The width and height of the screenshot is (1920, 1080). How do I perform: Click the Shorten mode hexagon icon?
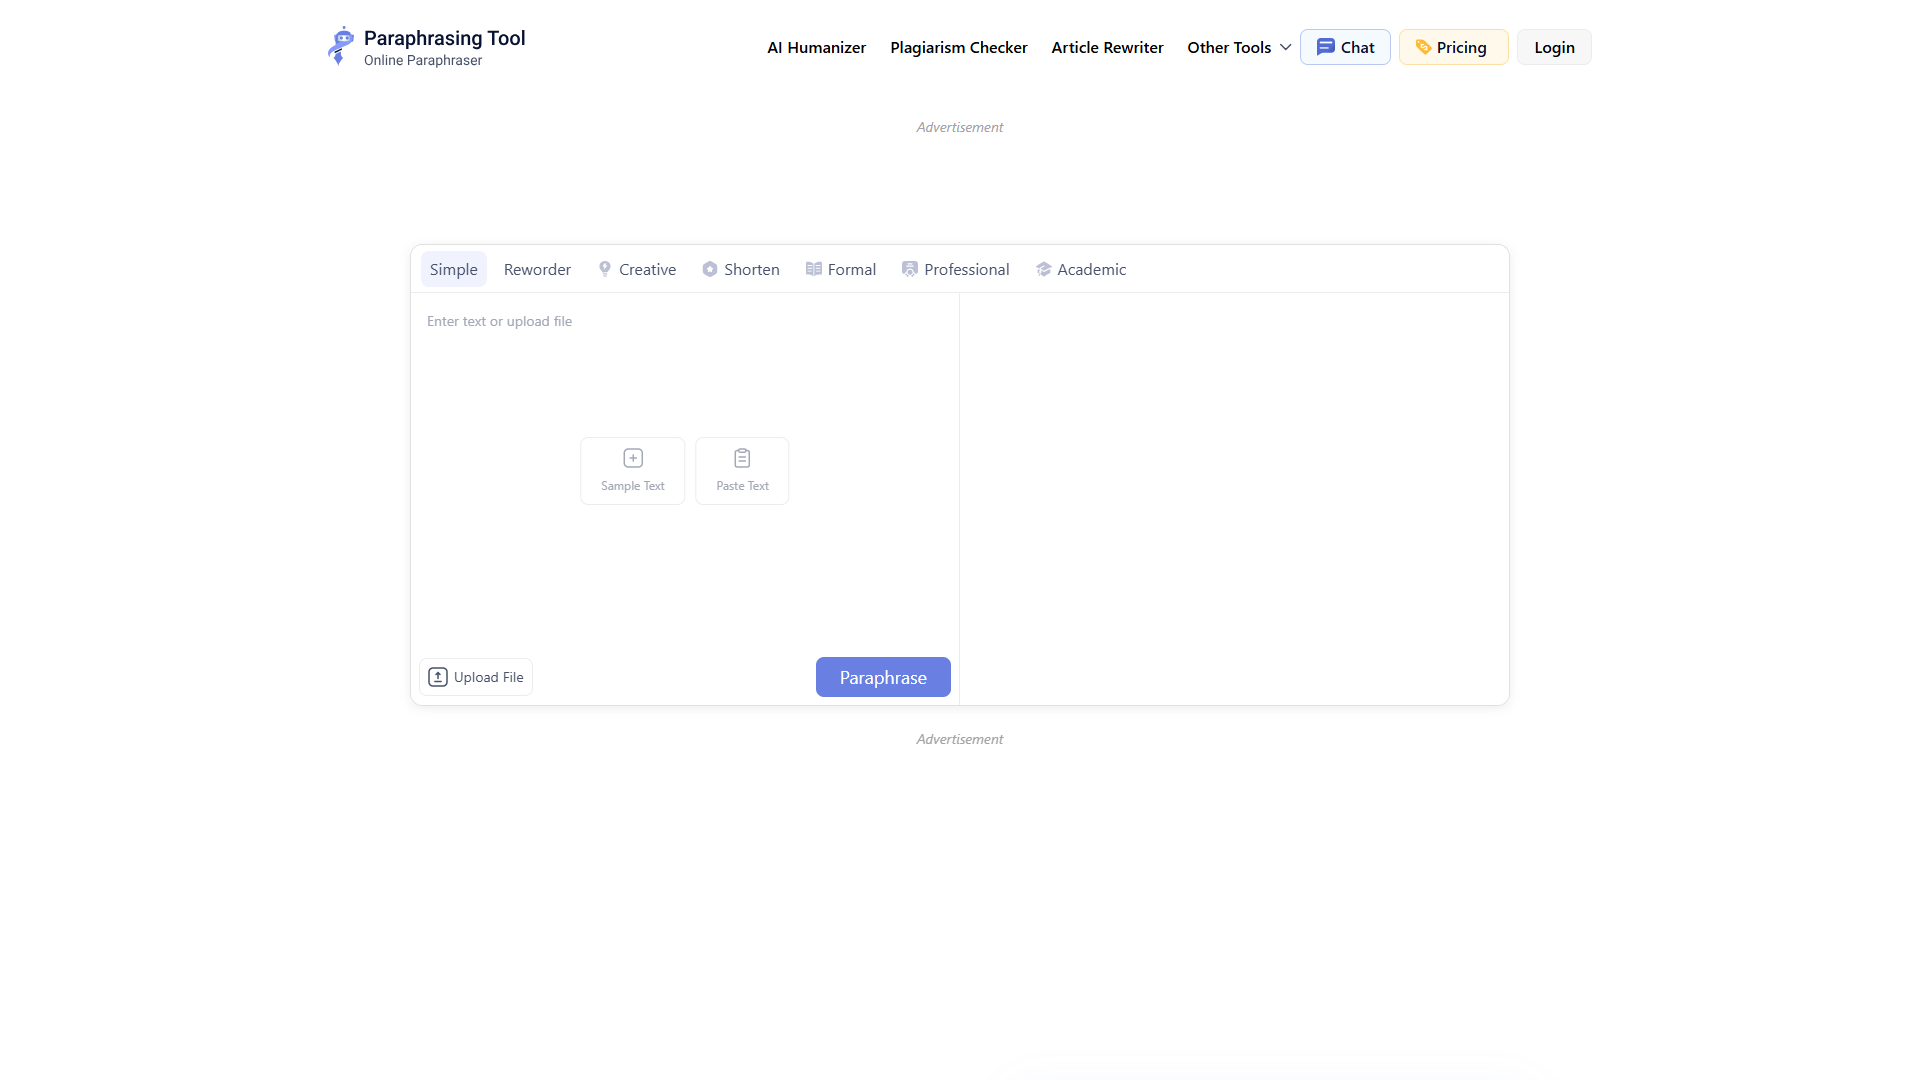pos(710,269)
